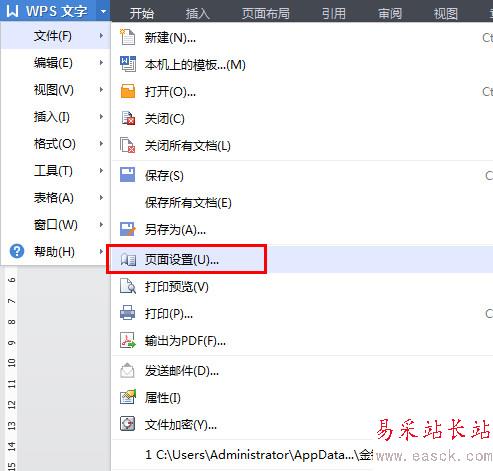Choose 另存为(A)... entry

click(x=302, y=229)
